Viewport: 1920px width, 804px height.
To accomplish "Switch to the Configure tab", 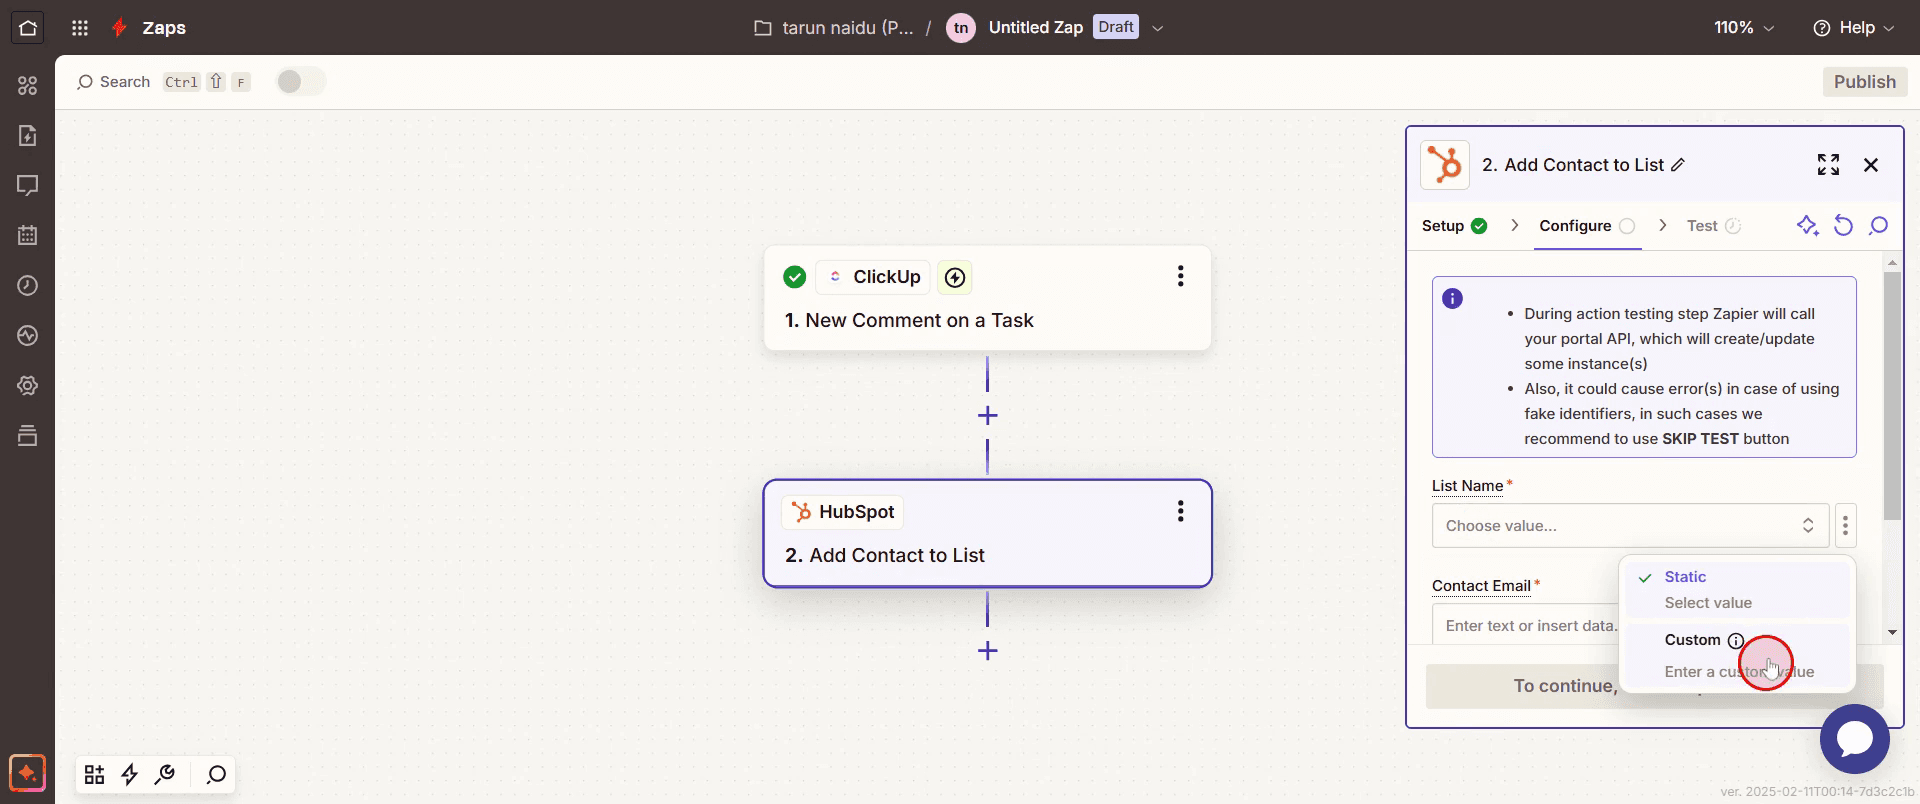I will [1587, 226].
